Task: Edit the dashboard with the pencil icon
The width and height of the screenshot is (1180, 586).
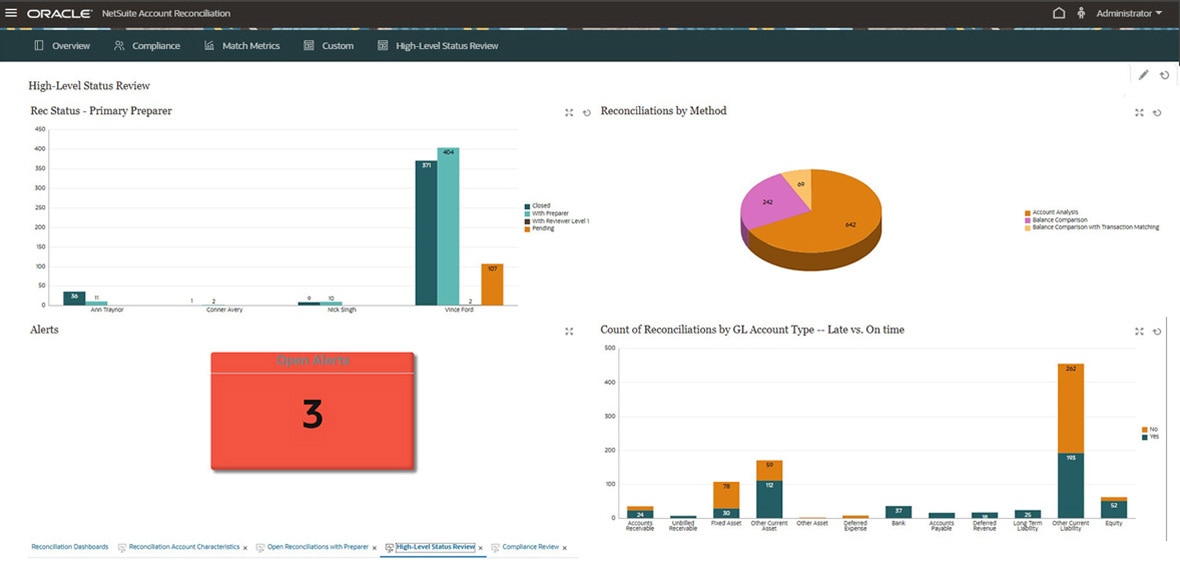Action: coord(1143,75)
